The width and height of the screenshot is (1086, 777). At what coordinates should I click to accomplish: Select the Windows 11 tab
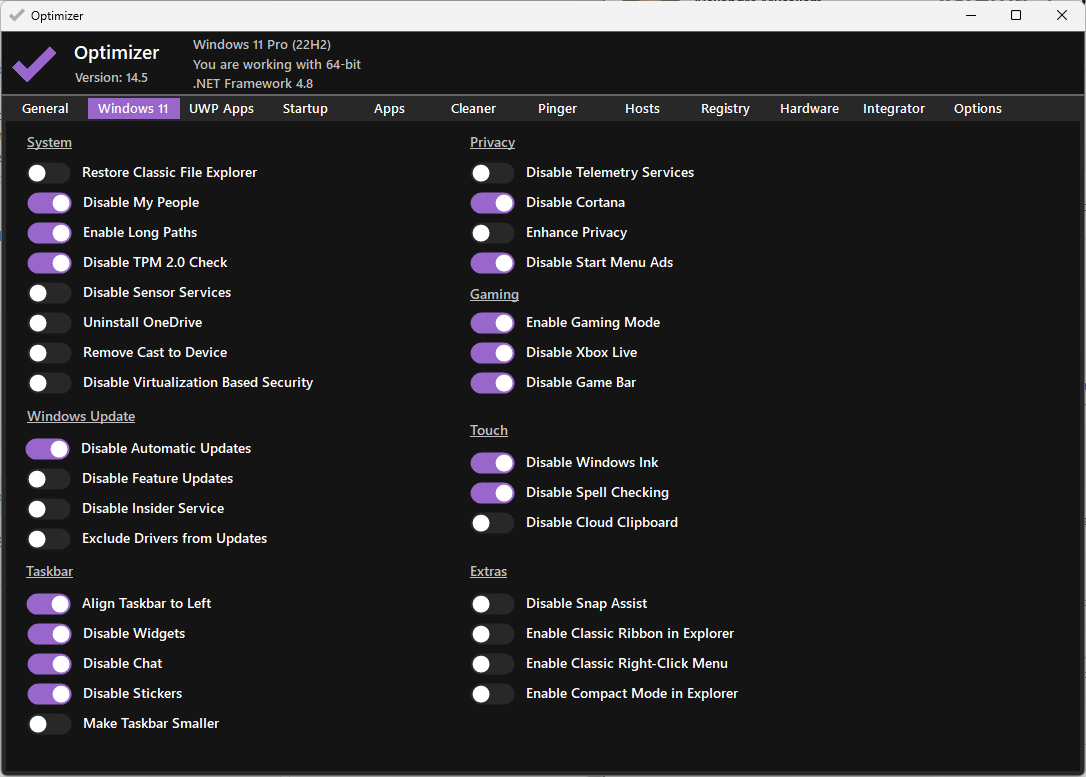click(133, 109)
